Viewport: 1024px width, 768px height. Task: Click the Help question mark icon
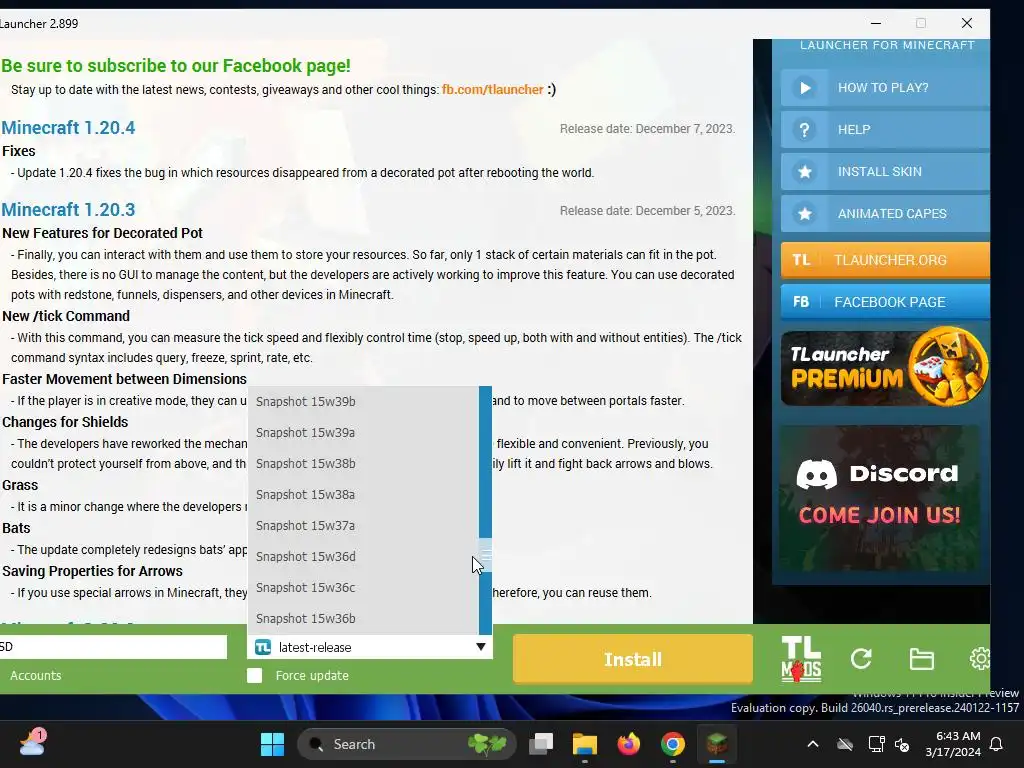click(x=805, y=129)
